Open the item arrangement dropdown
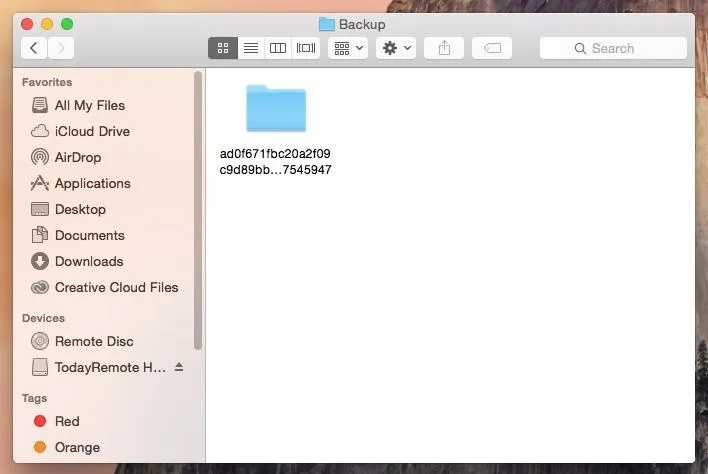The height and width of the screenshot is (474, 708). pos(348,48)
